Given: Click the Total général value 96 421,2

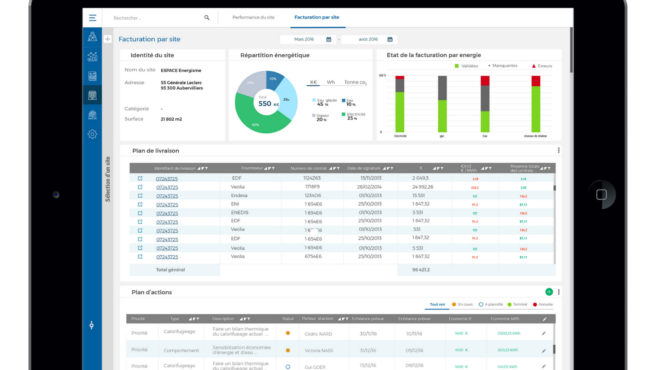Looking at the screenshot, I should point(420,270).
